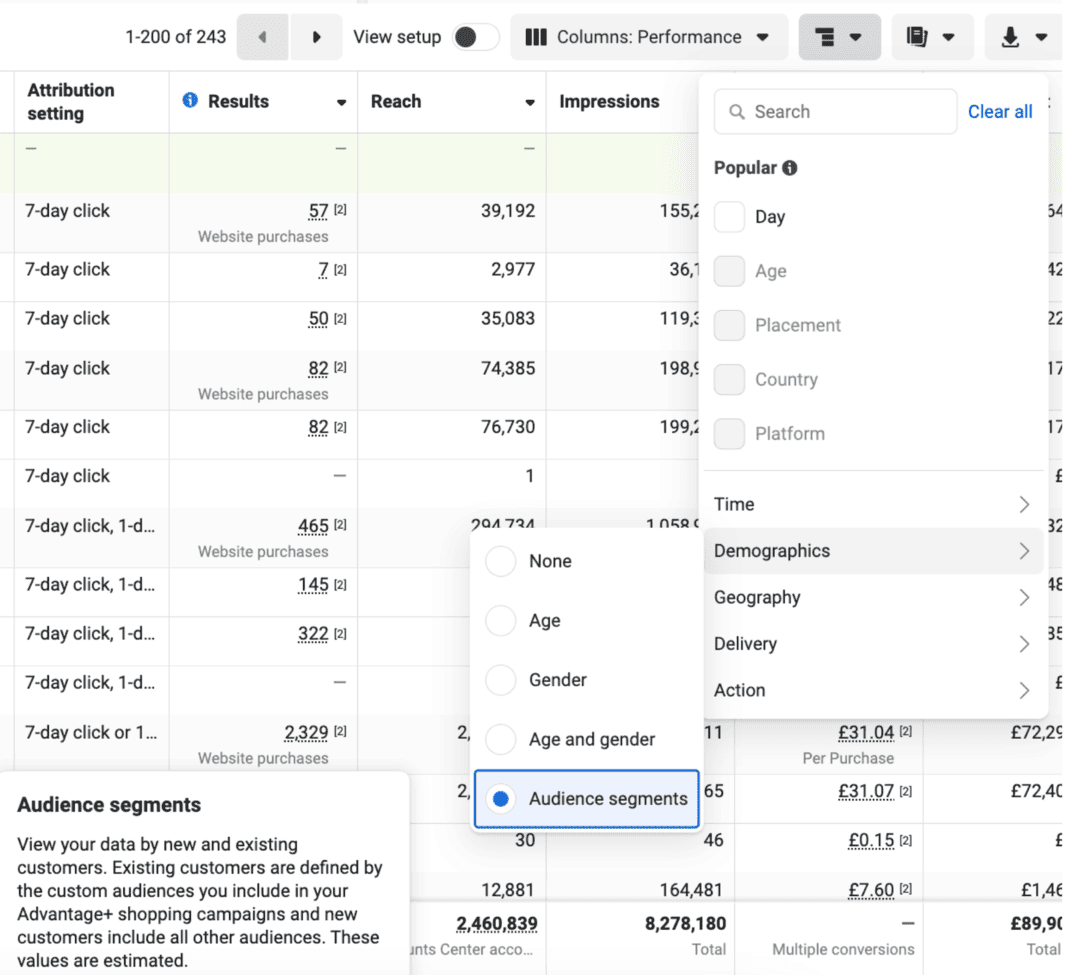1070x975 pixels.
Task: Check the Age checkbox under Popular
Action: tap(729, 271)
